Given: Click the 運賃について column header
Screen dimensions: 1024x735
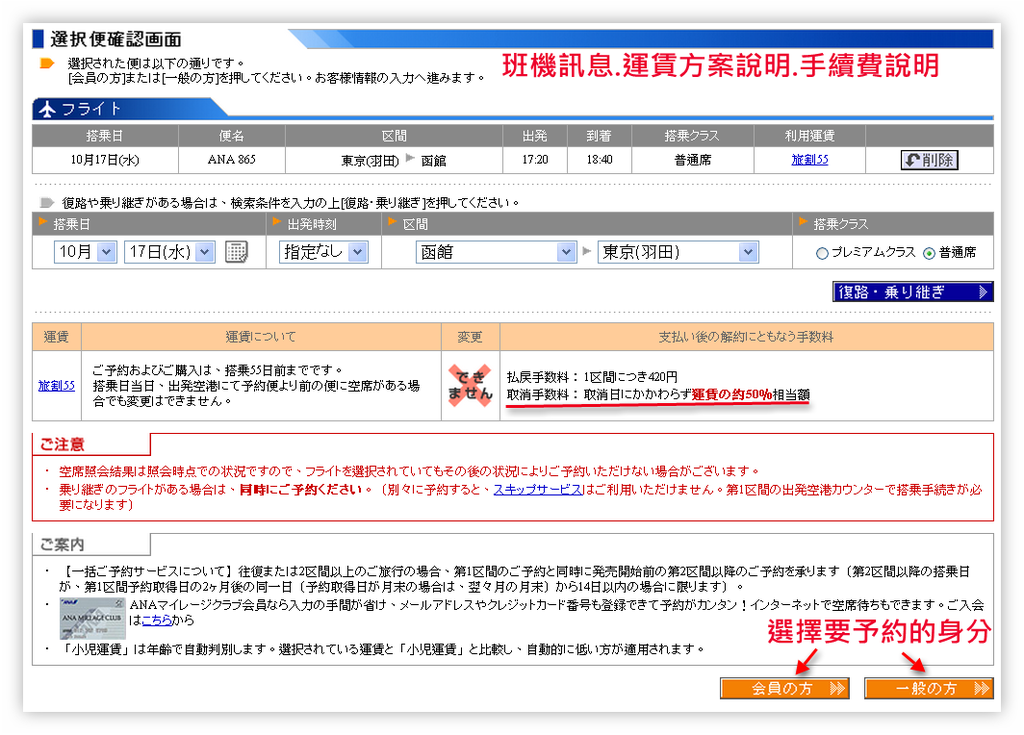Looking at the screenshot, I should click(x=261, y=337).
